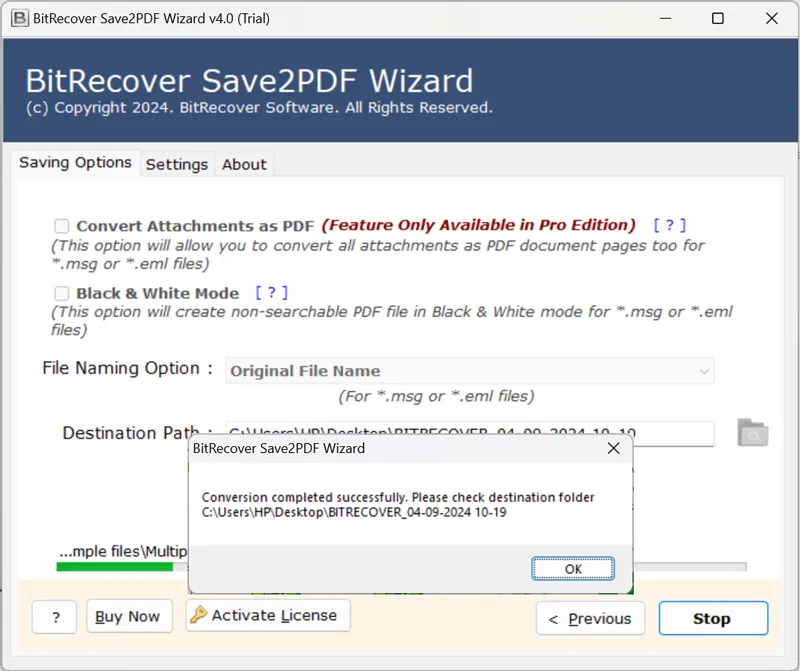This screenshot has height=671, width=800.
Task: Open help link for Convert Attachments as PDF
Action: pyautogui.click(x=670, y=225)
